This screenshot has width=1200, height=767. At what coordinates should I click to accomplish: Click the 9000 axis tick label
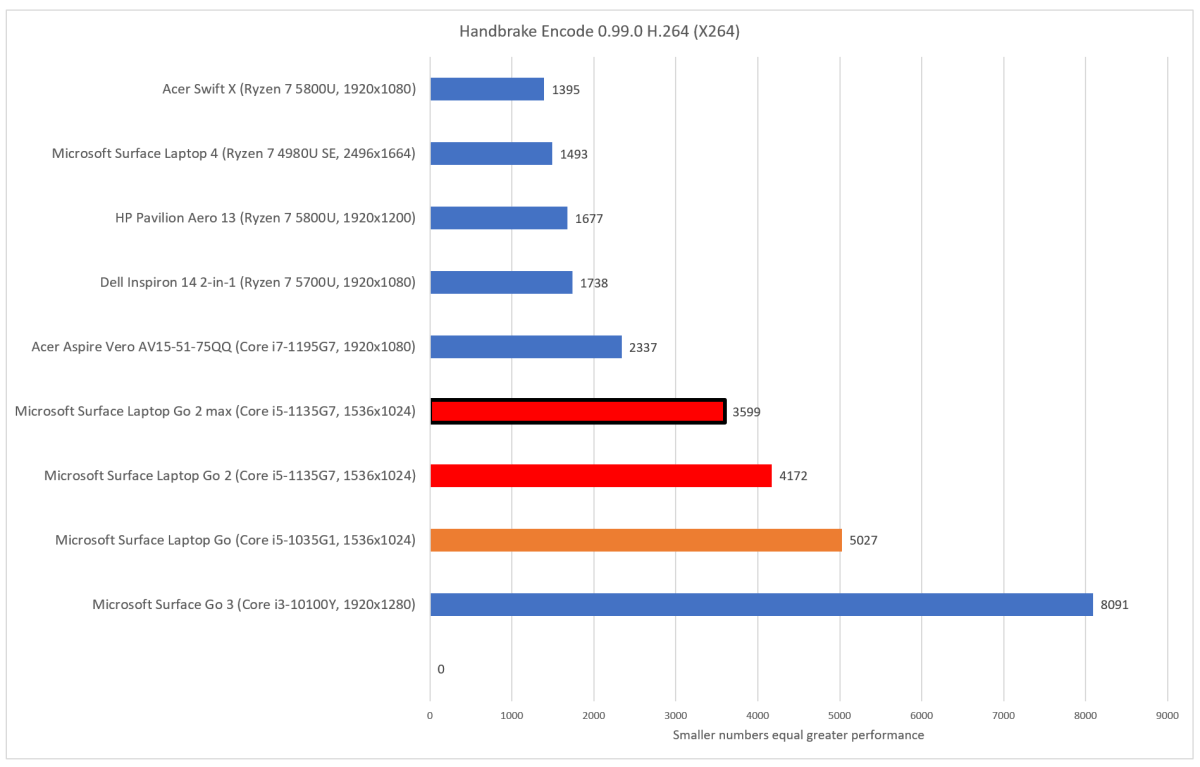[x=1167, y=715]
